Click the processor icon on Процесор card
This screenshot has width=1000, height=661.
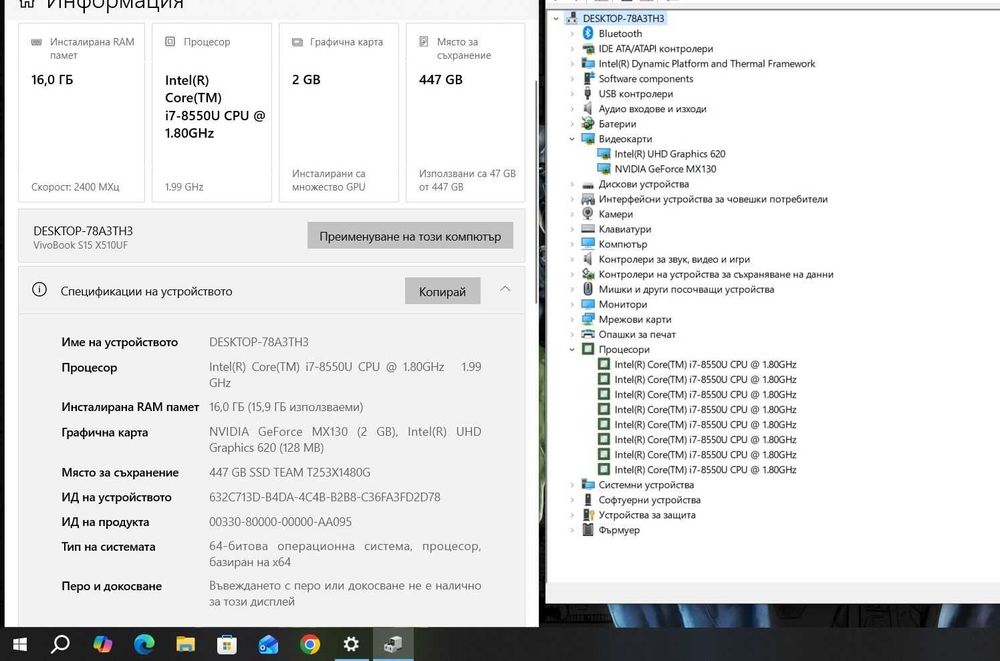(x=170, y=41)
